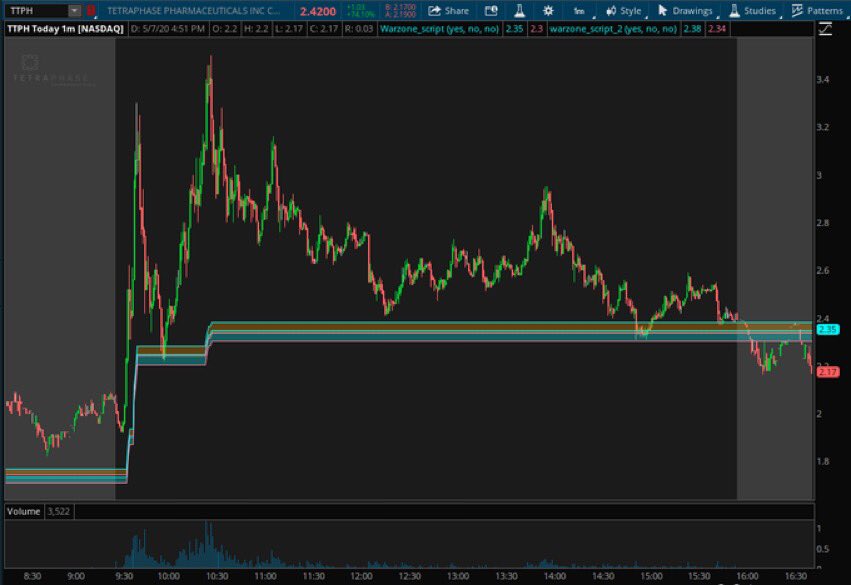Click the 2.34 value after warzone_script_2
851x585 pixels.
click(716, 29)
